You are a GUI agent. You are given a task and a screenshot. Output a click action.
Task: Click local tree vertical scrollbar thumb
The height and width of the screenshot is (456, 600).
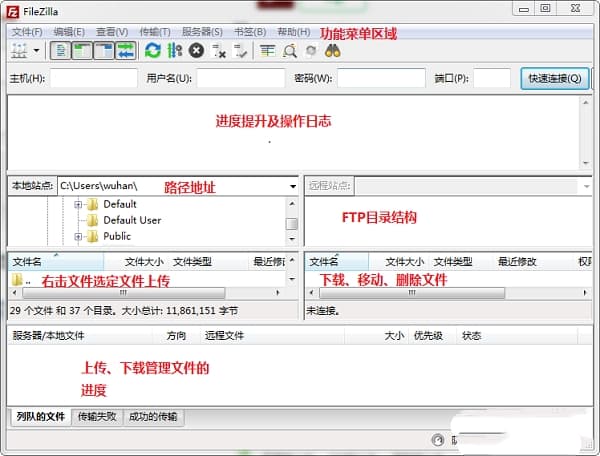[292, 224]
